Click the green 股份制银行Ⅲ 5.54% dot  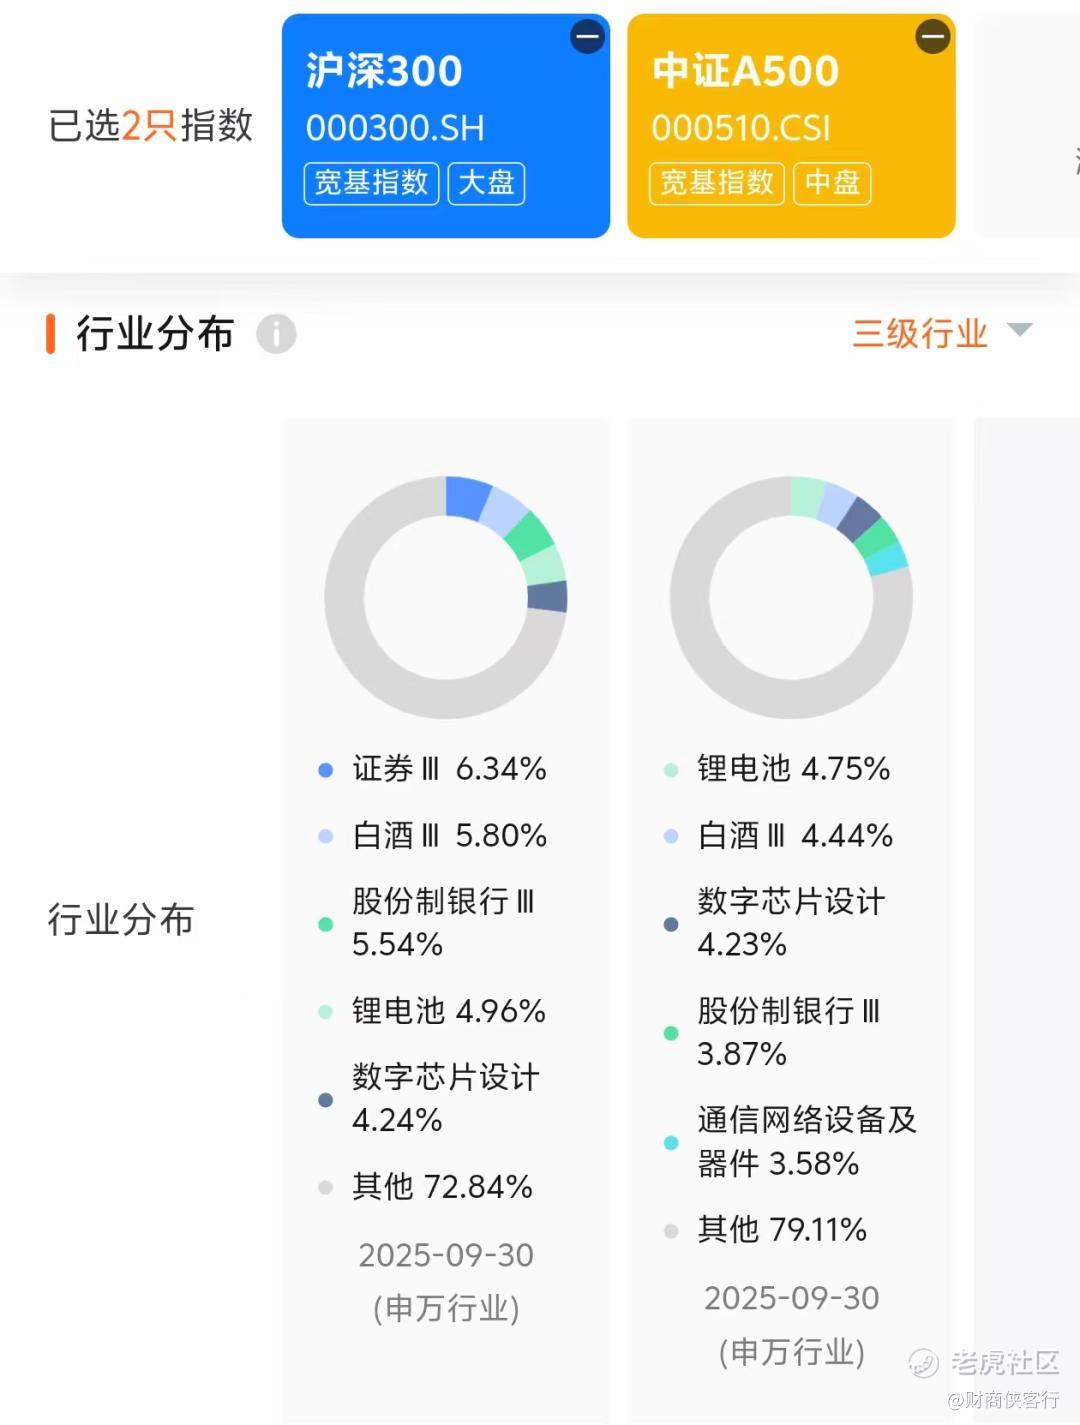[325, 924]
